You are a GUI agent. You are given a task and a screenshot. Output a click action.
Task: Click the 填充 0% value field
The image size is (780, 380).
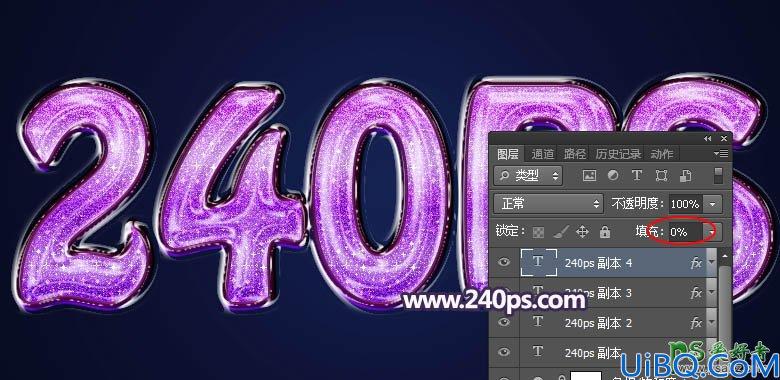(685, 232)
